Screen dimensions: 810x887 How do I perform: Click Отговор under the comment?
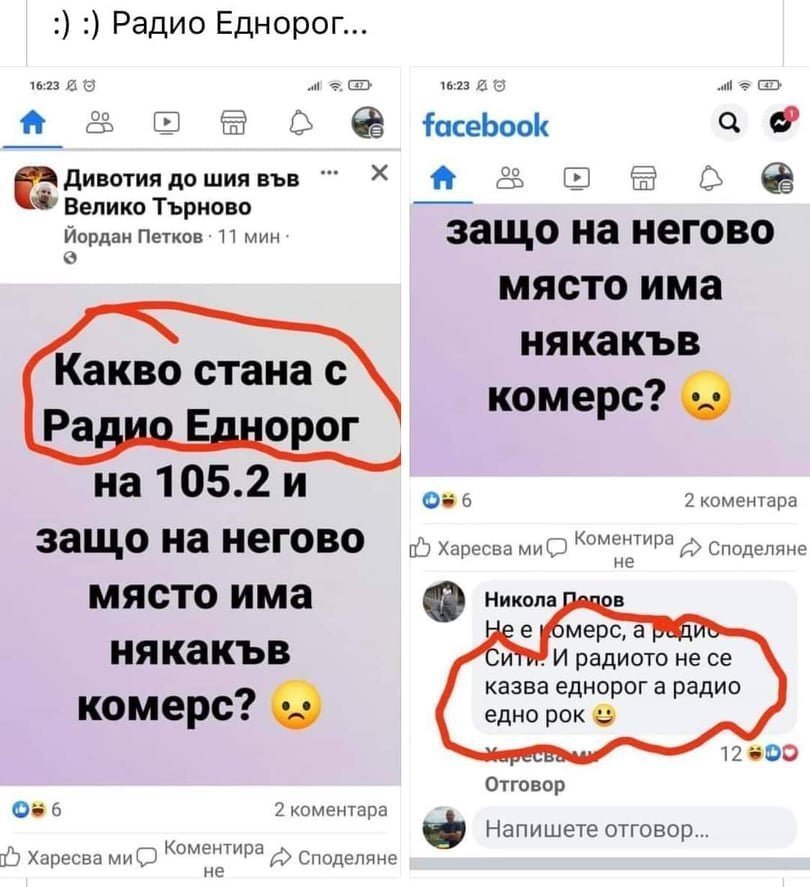point(525,785)
